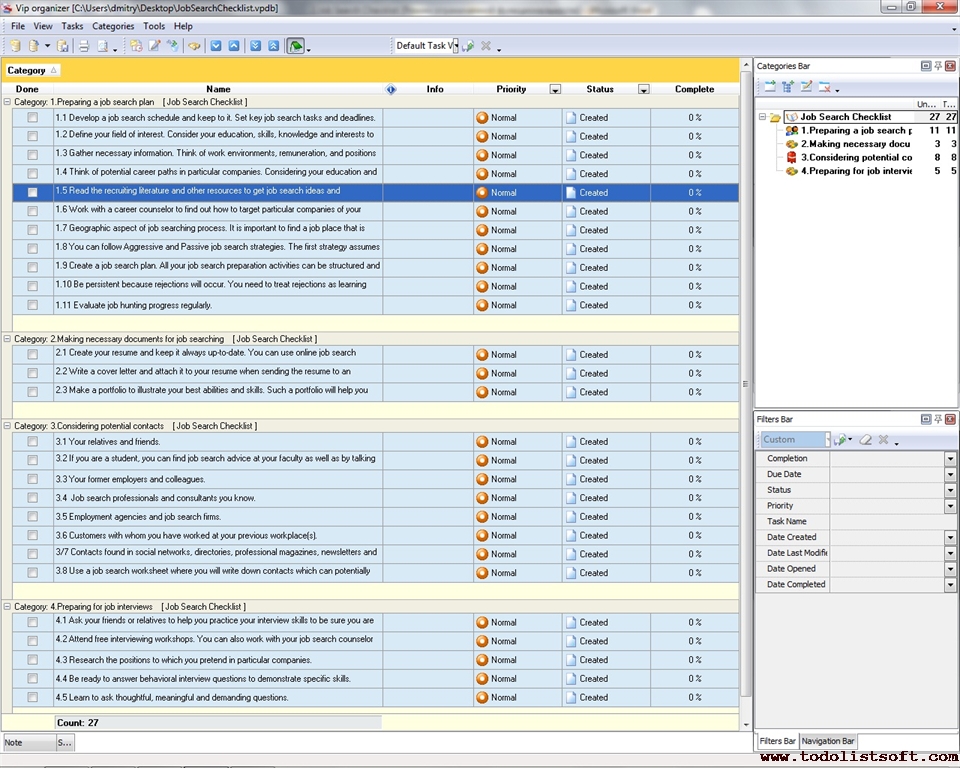Open the Due Date filter dropdown
960x768 pixels.
click(950, 474)
